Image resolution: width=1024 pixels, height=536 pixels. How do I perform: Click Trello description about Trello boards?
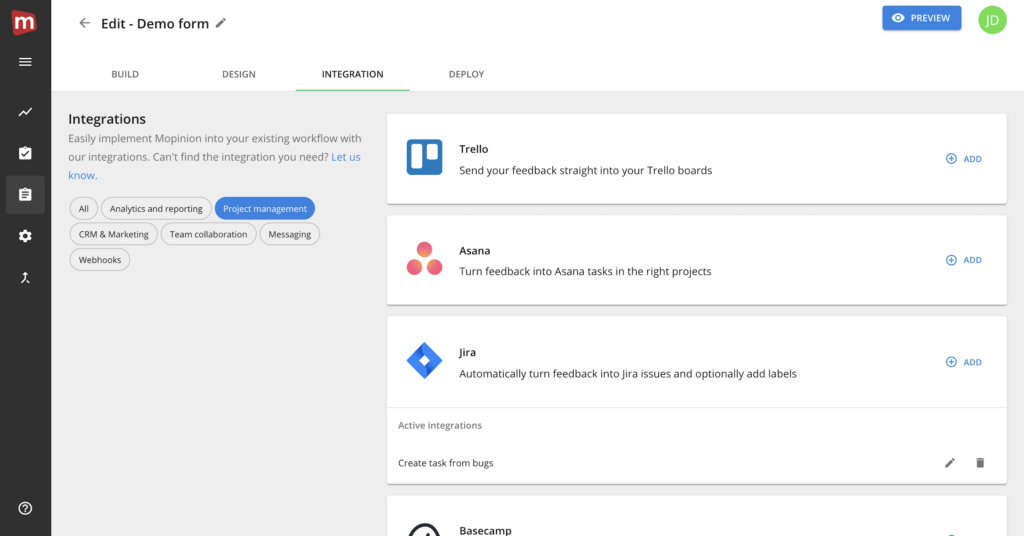pyautogui.click(x=585, y=170)
